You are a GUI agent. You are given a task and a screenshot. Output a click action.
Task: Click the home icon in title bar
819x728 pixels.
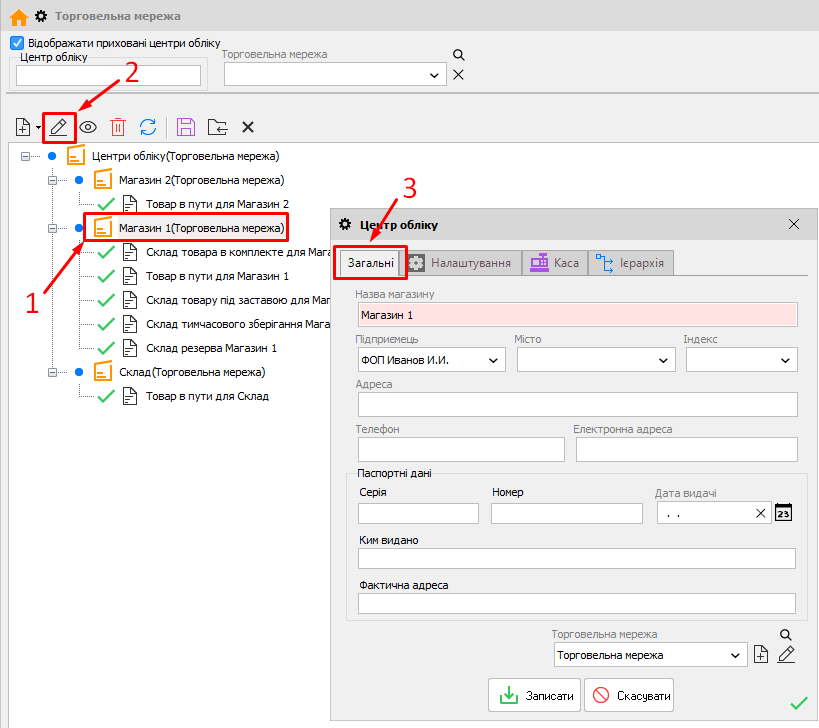click(x=17, y=16)
